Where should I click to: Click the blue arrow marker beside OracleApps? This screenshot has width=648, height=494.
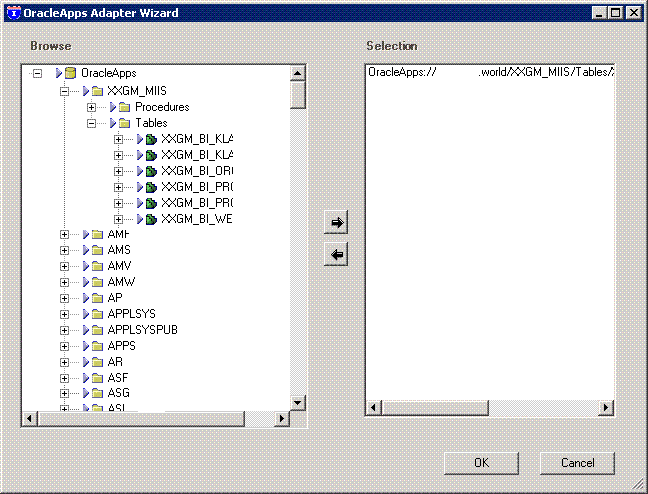(x=59, y=73)
